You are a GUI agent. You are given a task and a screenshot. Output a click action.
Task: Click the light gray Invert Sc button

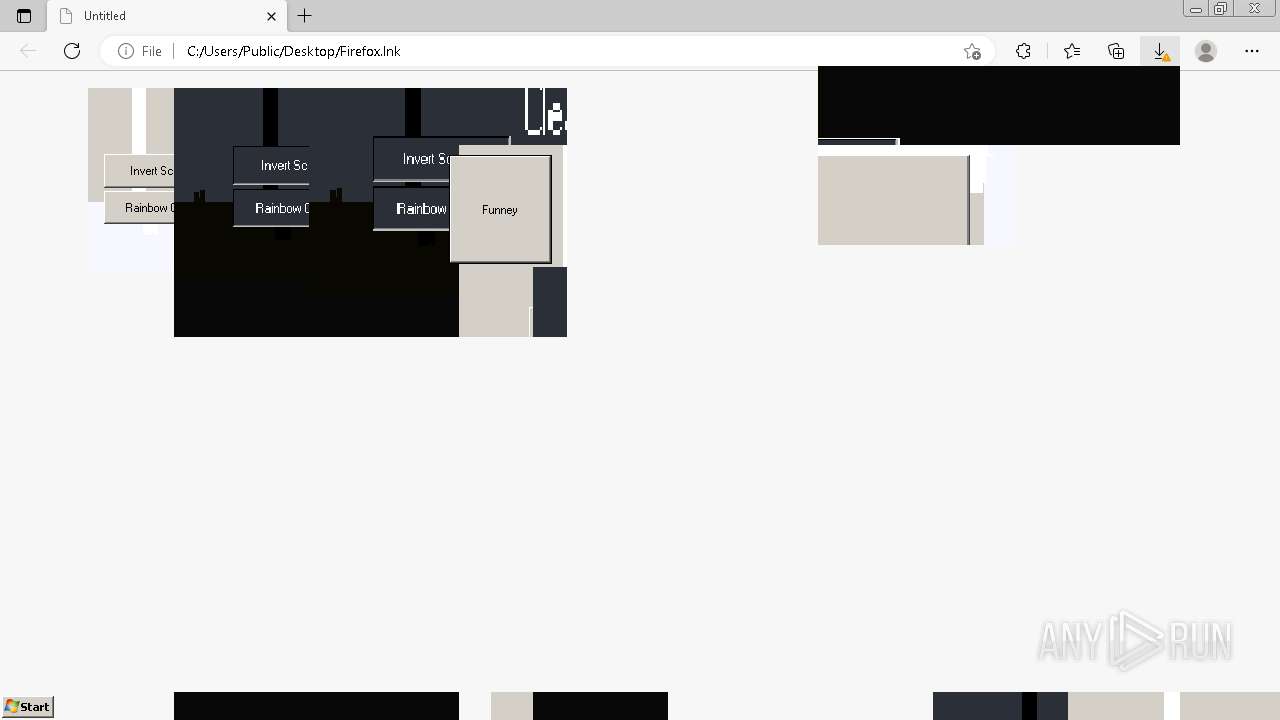pyautogui.click(x=140, y=171)
